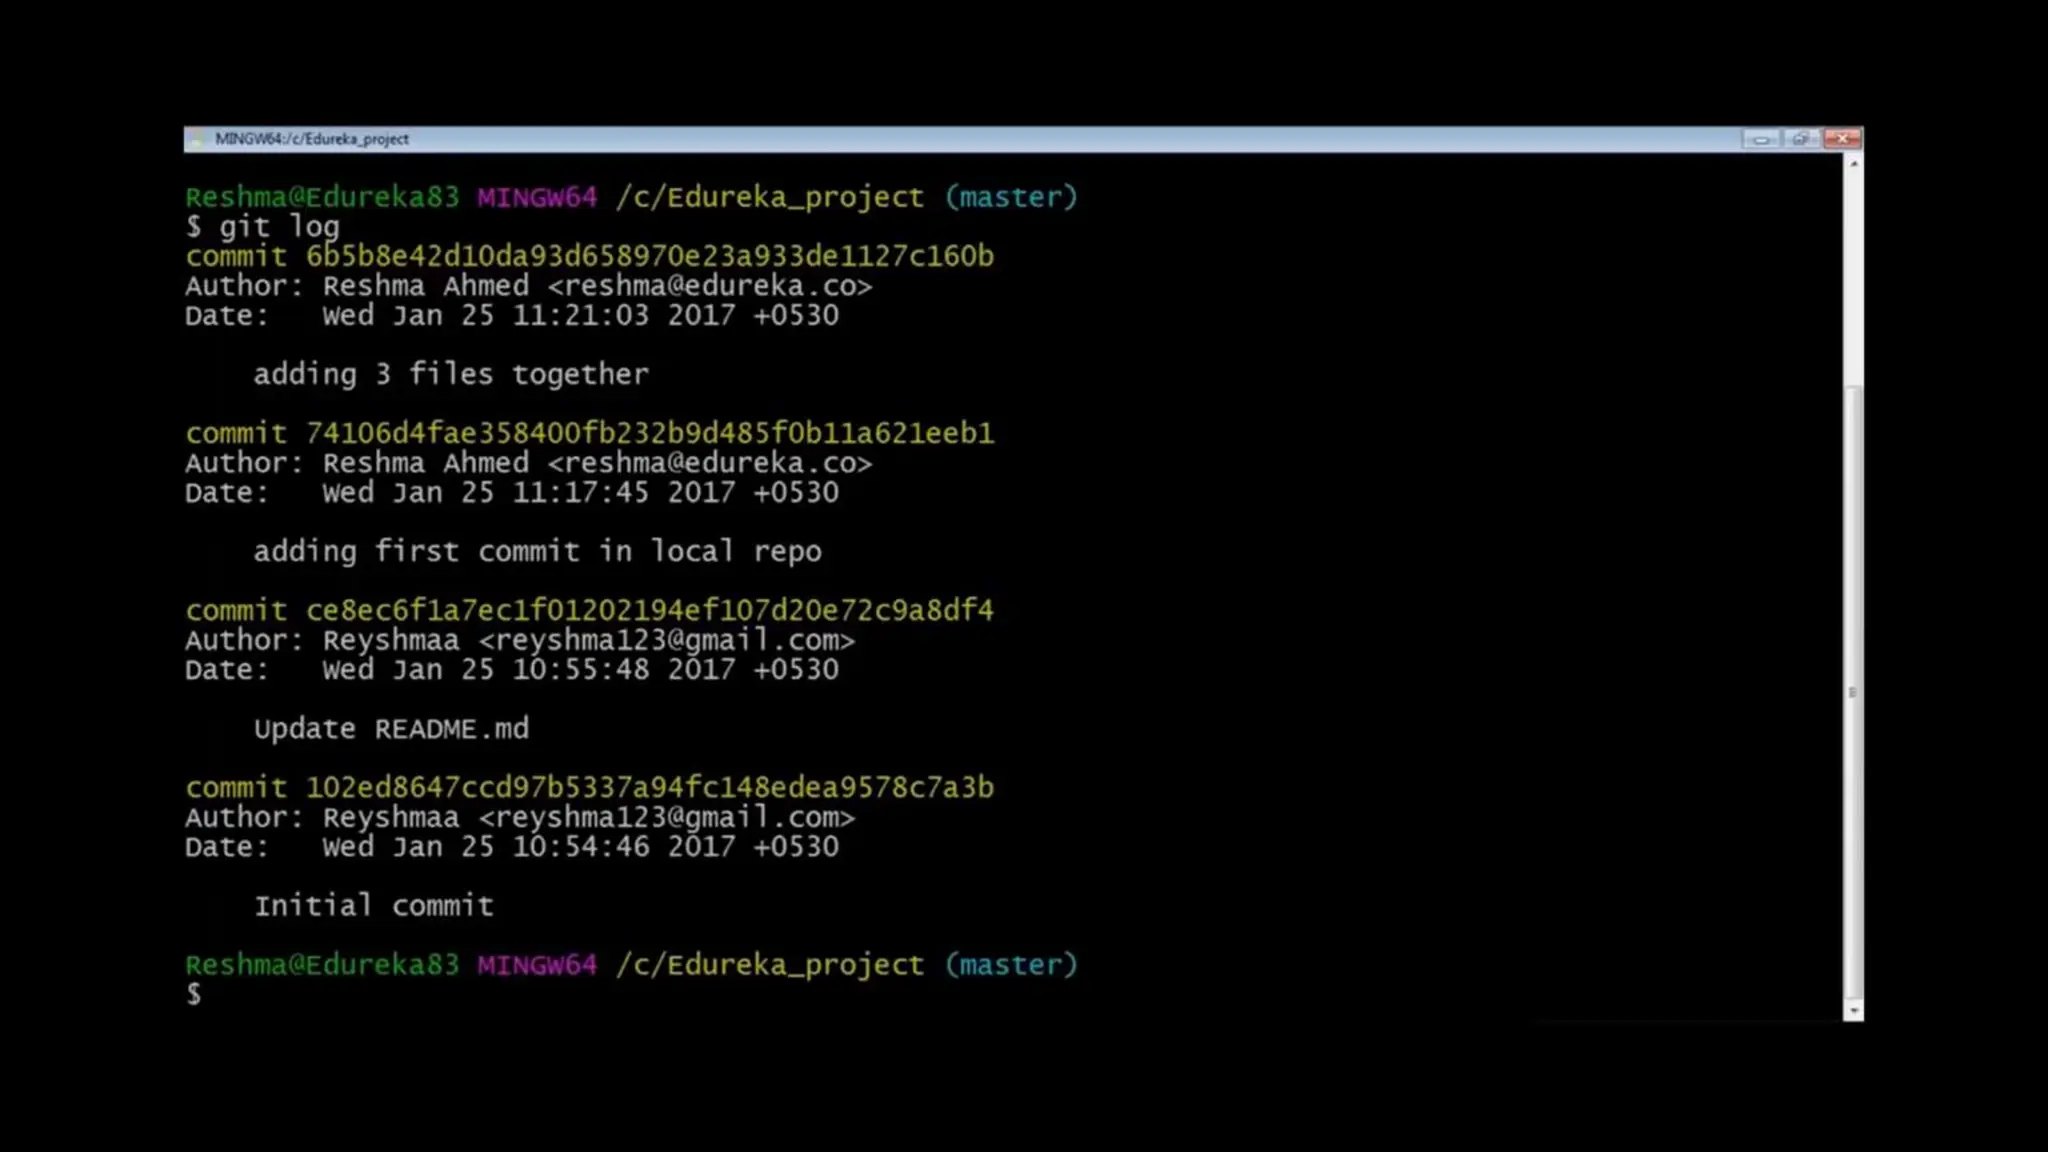Viewport: 2048px width, 1152px height.
Task: Click the Git Bash icon in title bar
Action: coord(196,139)
